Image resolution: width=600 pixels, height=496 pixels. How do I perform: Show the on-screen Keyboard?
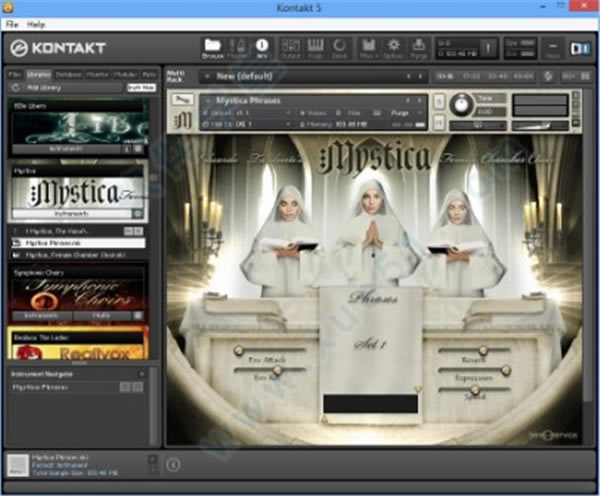point(315,48)
